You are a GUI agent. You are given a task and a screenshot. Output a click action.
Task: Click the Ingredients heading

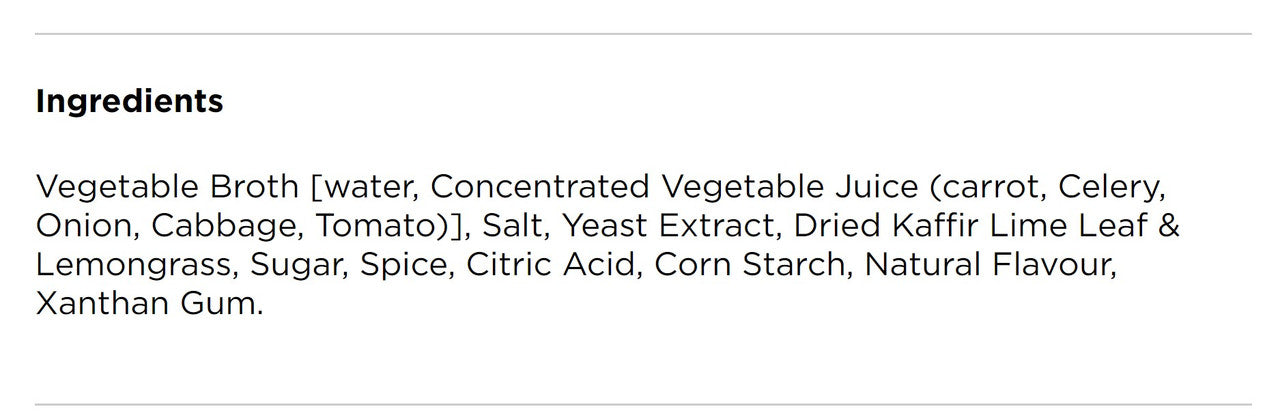(x=129, y=101)
